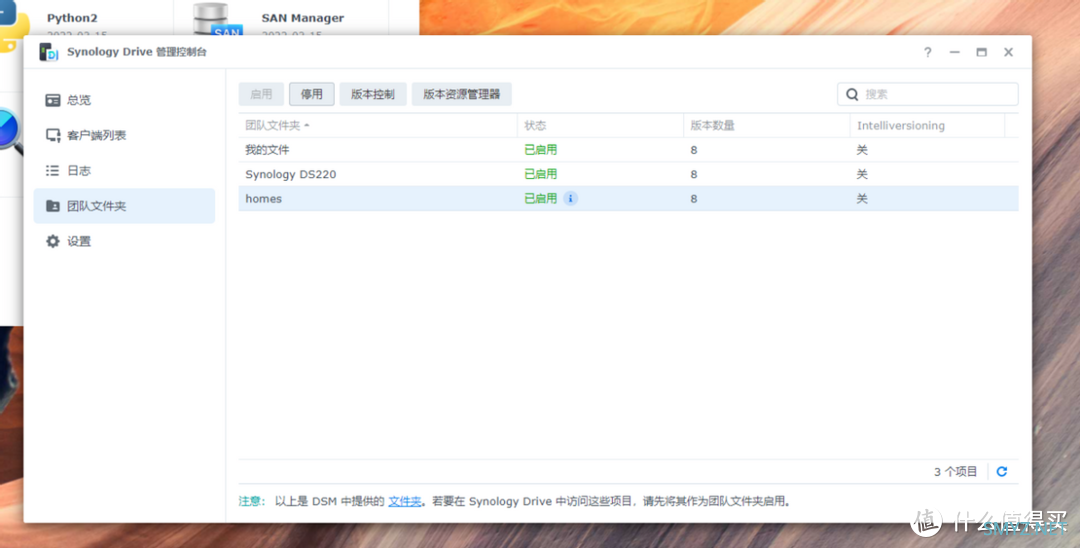Open 版本控制 version control
The width and height of the screenshot is (1080, 548).
[373, 94]
